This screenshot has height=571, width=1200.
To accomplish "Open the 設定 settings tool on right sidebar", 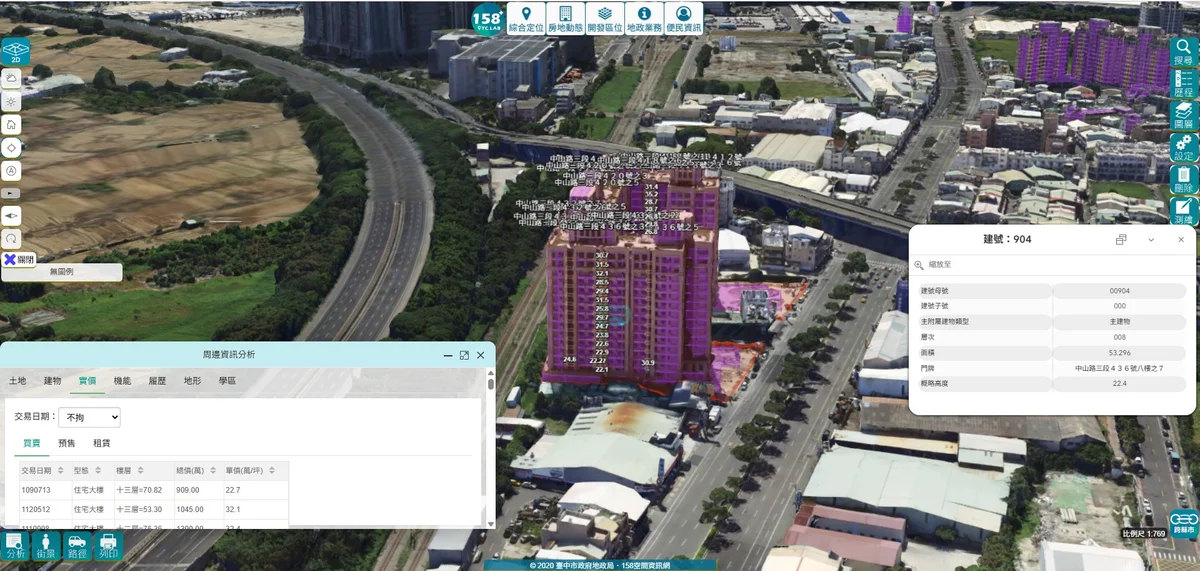I will [1184, 148].
